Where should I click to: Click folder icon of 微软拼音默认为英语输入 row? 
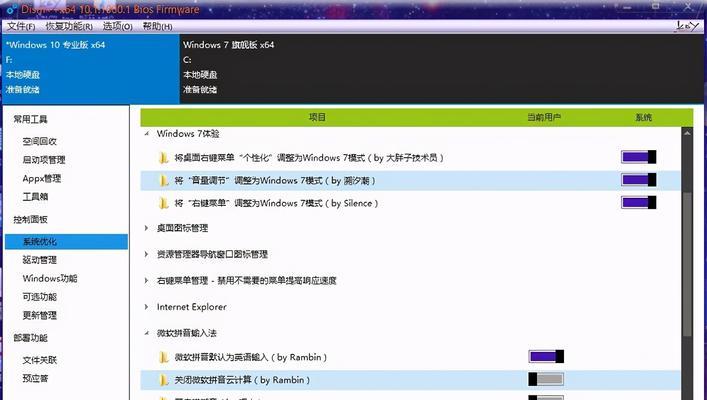(164, 358)
